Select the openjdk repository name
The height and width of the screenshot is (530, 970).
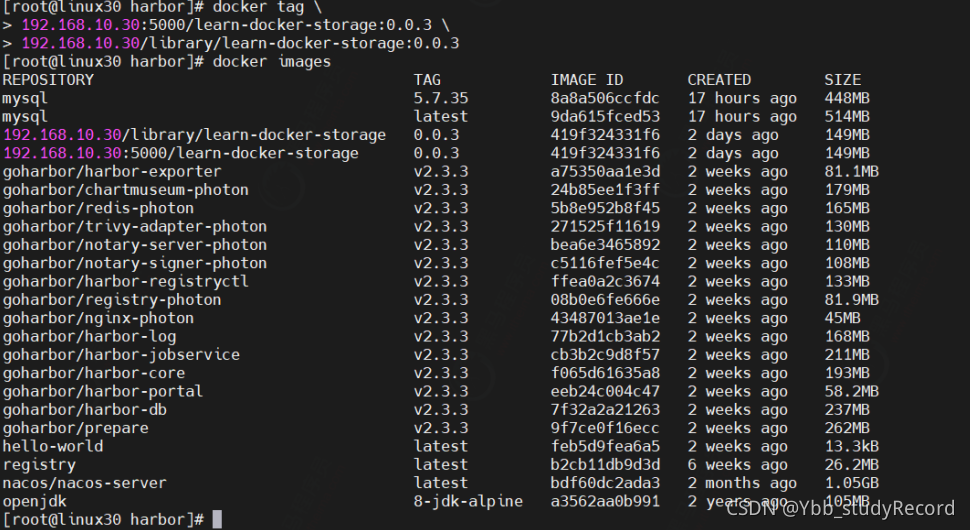35,501
